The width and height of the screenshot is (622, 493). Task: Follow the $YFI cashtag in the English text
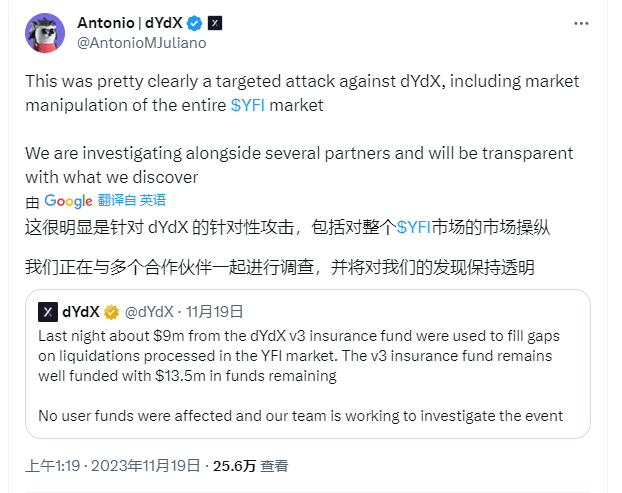coord(248,106)
